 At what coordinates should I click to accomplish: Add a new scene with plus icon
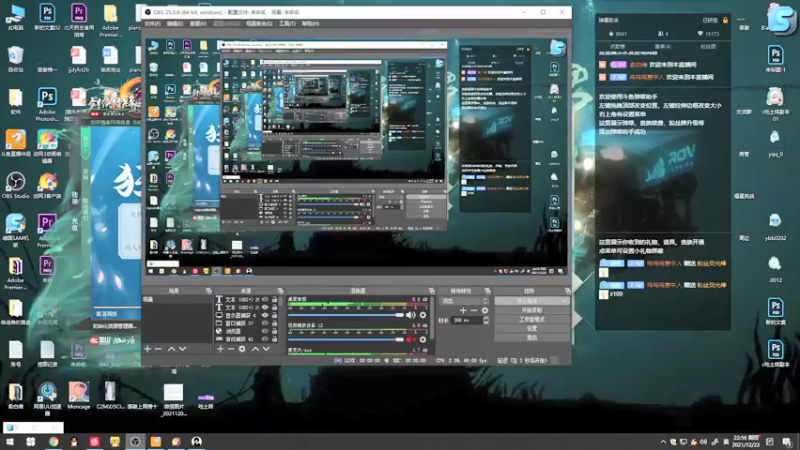pyautogui.click(x=147, y=349)
